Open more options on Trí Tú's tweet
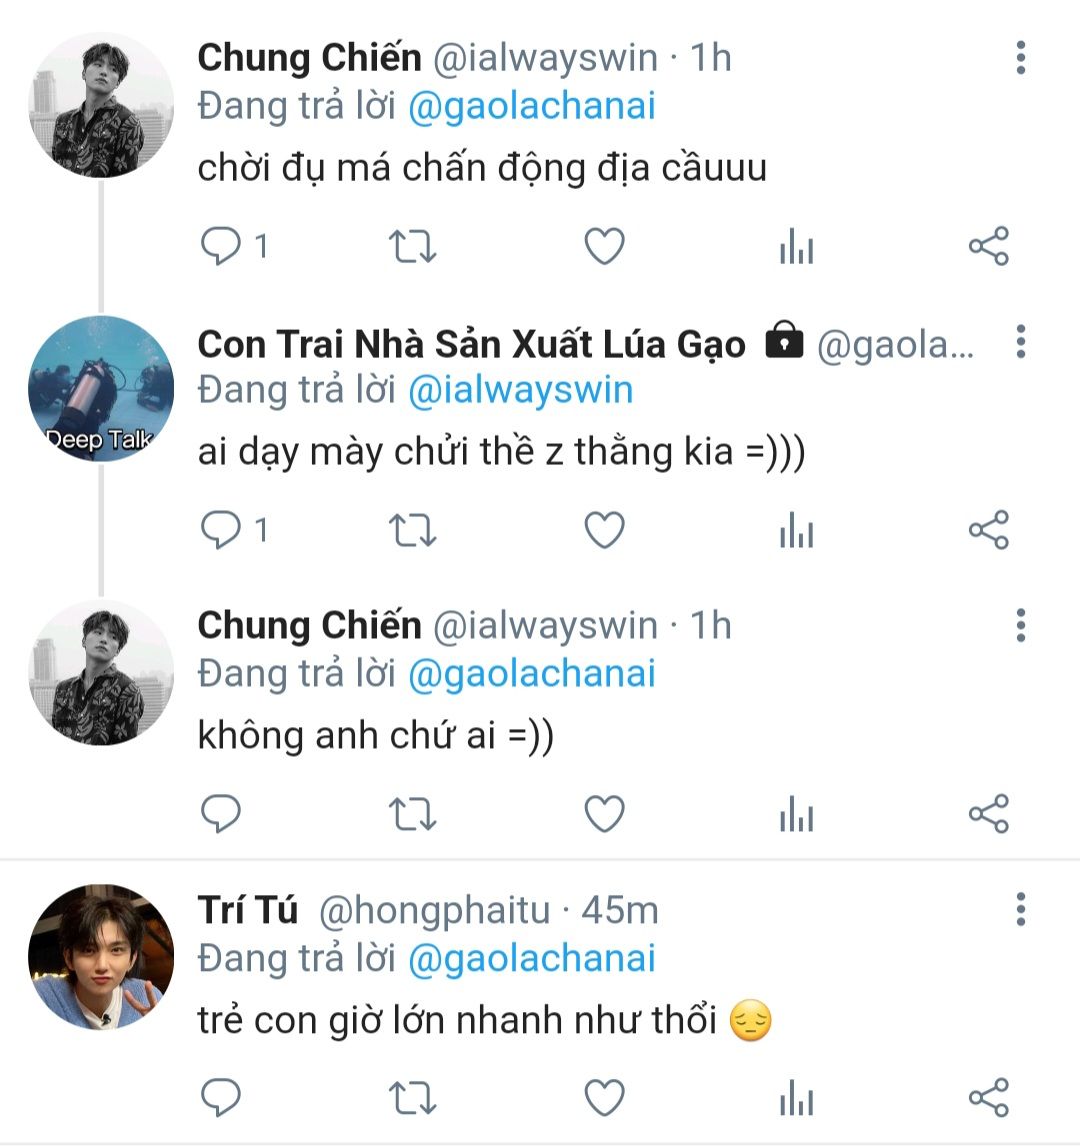Image resolution: width=1080 pixels, height=1147 pixels. [x=1020, y=910]
